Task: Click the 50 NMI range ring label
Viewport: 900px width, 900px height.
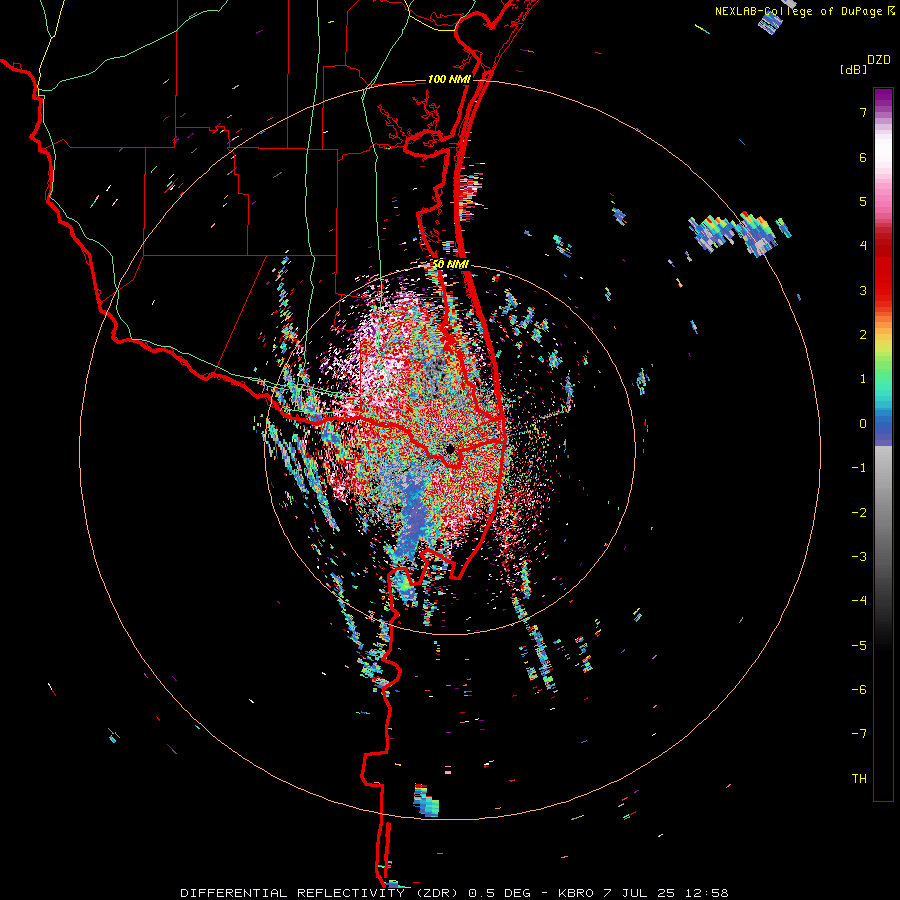Action: coord(449,265)
